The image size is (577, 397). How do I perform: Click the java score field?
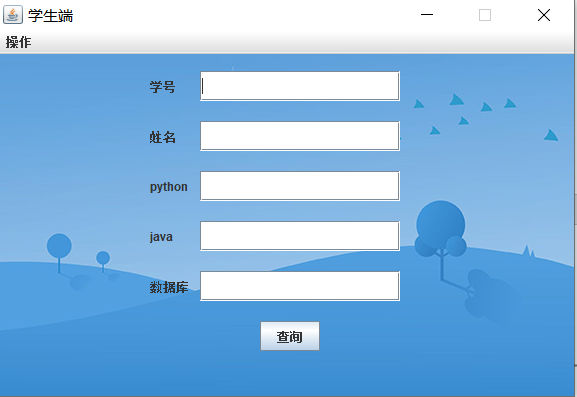pos(300,236)
